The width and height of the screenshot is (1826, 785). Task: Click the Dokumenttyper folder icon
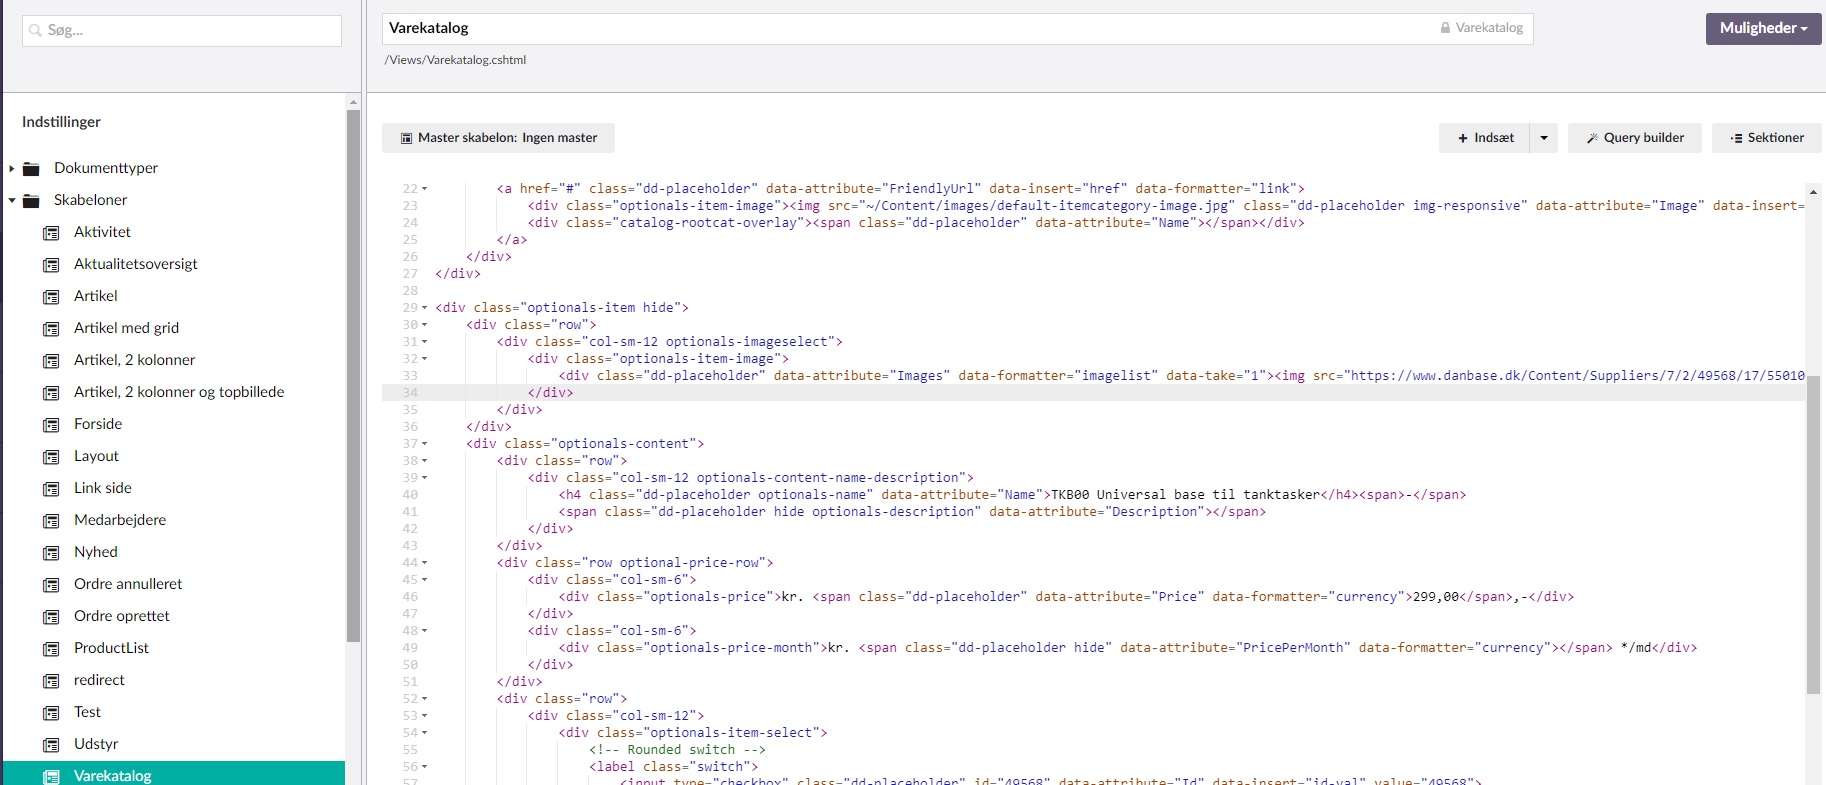(31, 168)
